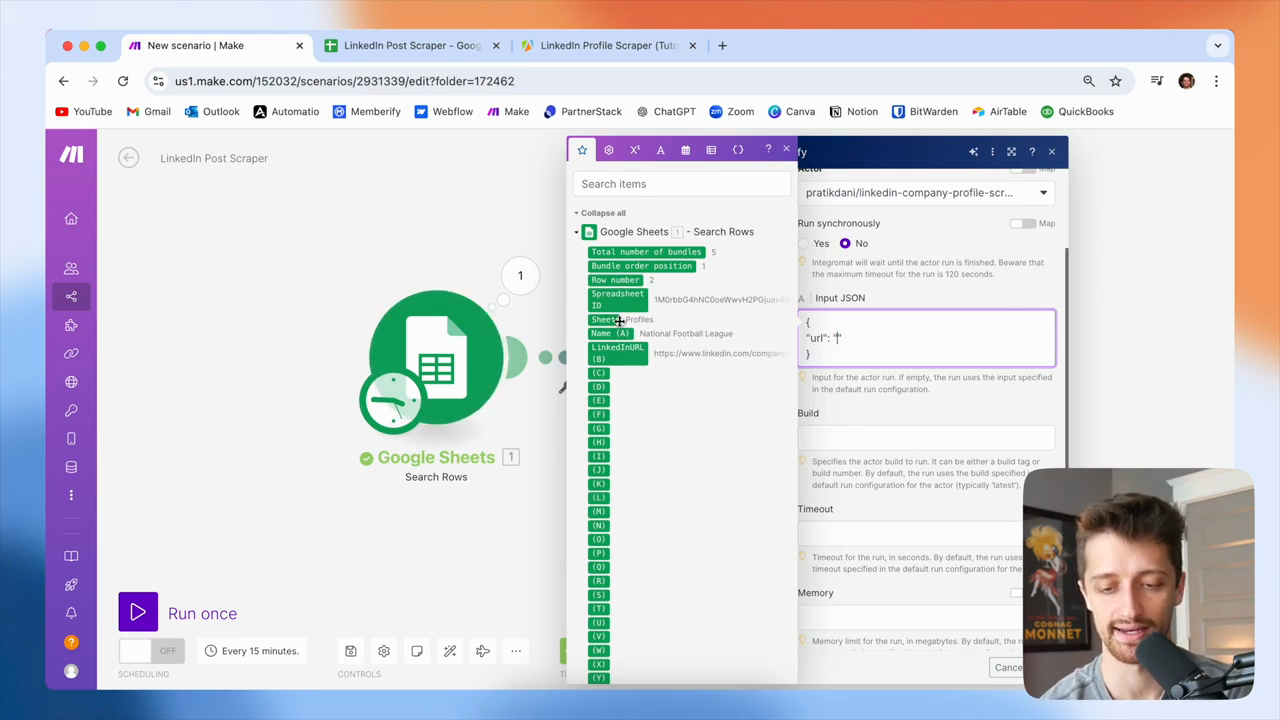
Task: Click the Explain flow airplane icon
Action: pos(483,651)
